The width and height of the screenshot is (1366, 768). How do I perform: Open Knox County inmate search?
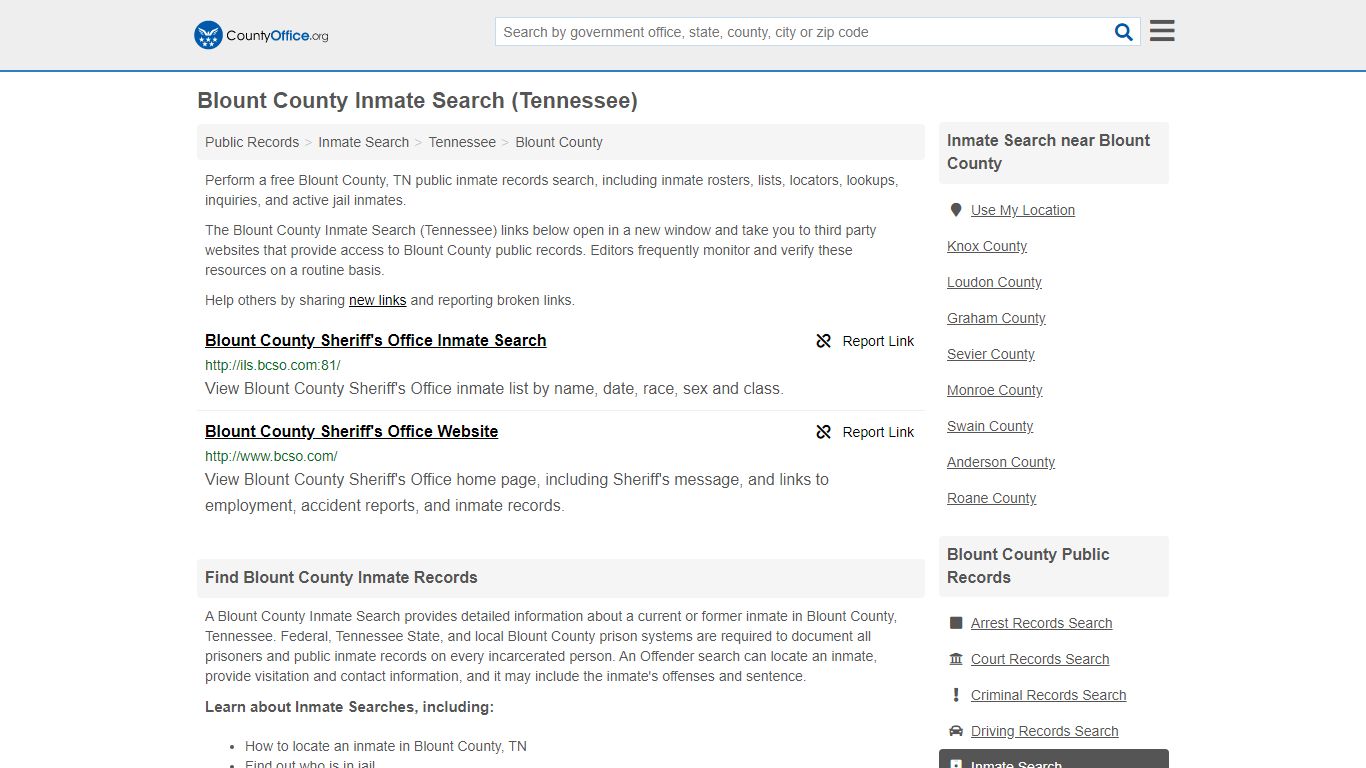click(987, 246)
